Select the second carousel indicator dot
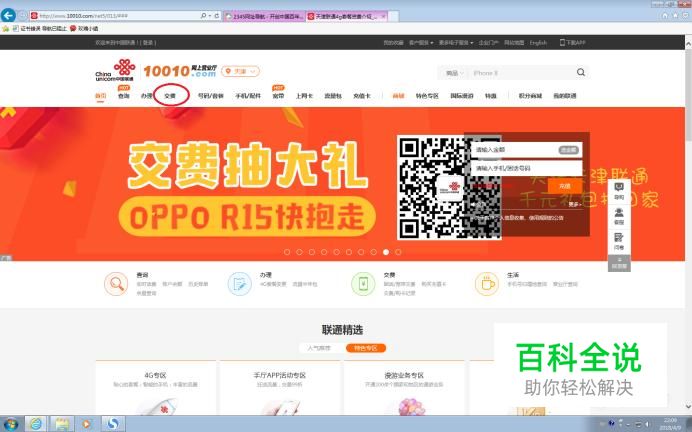This screenshot has height=432, width=692. click(x=299, y=252)
